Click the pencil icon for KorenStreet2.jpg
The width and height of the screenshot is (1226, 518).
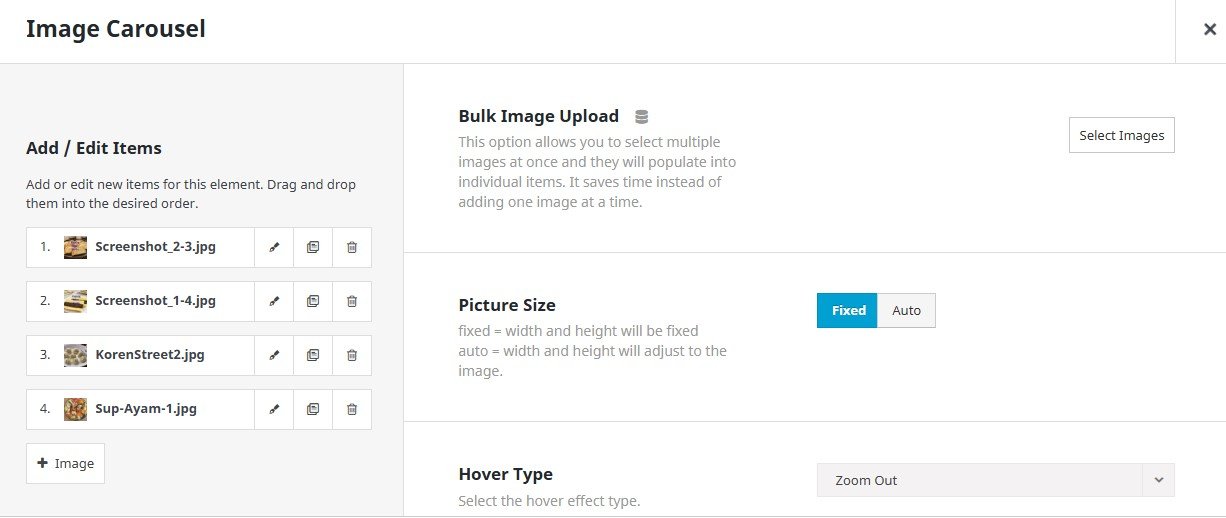[274, 355]
